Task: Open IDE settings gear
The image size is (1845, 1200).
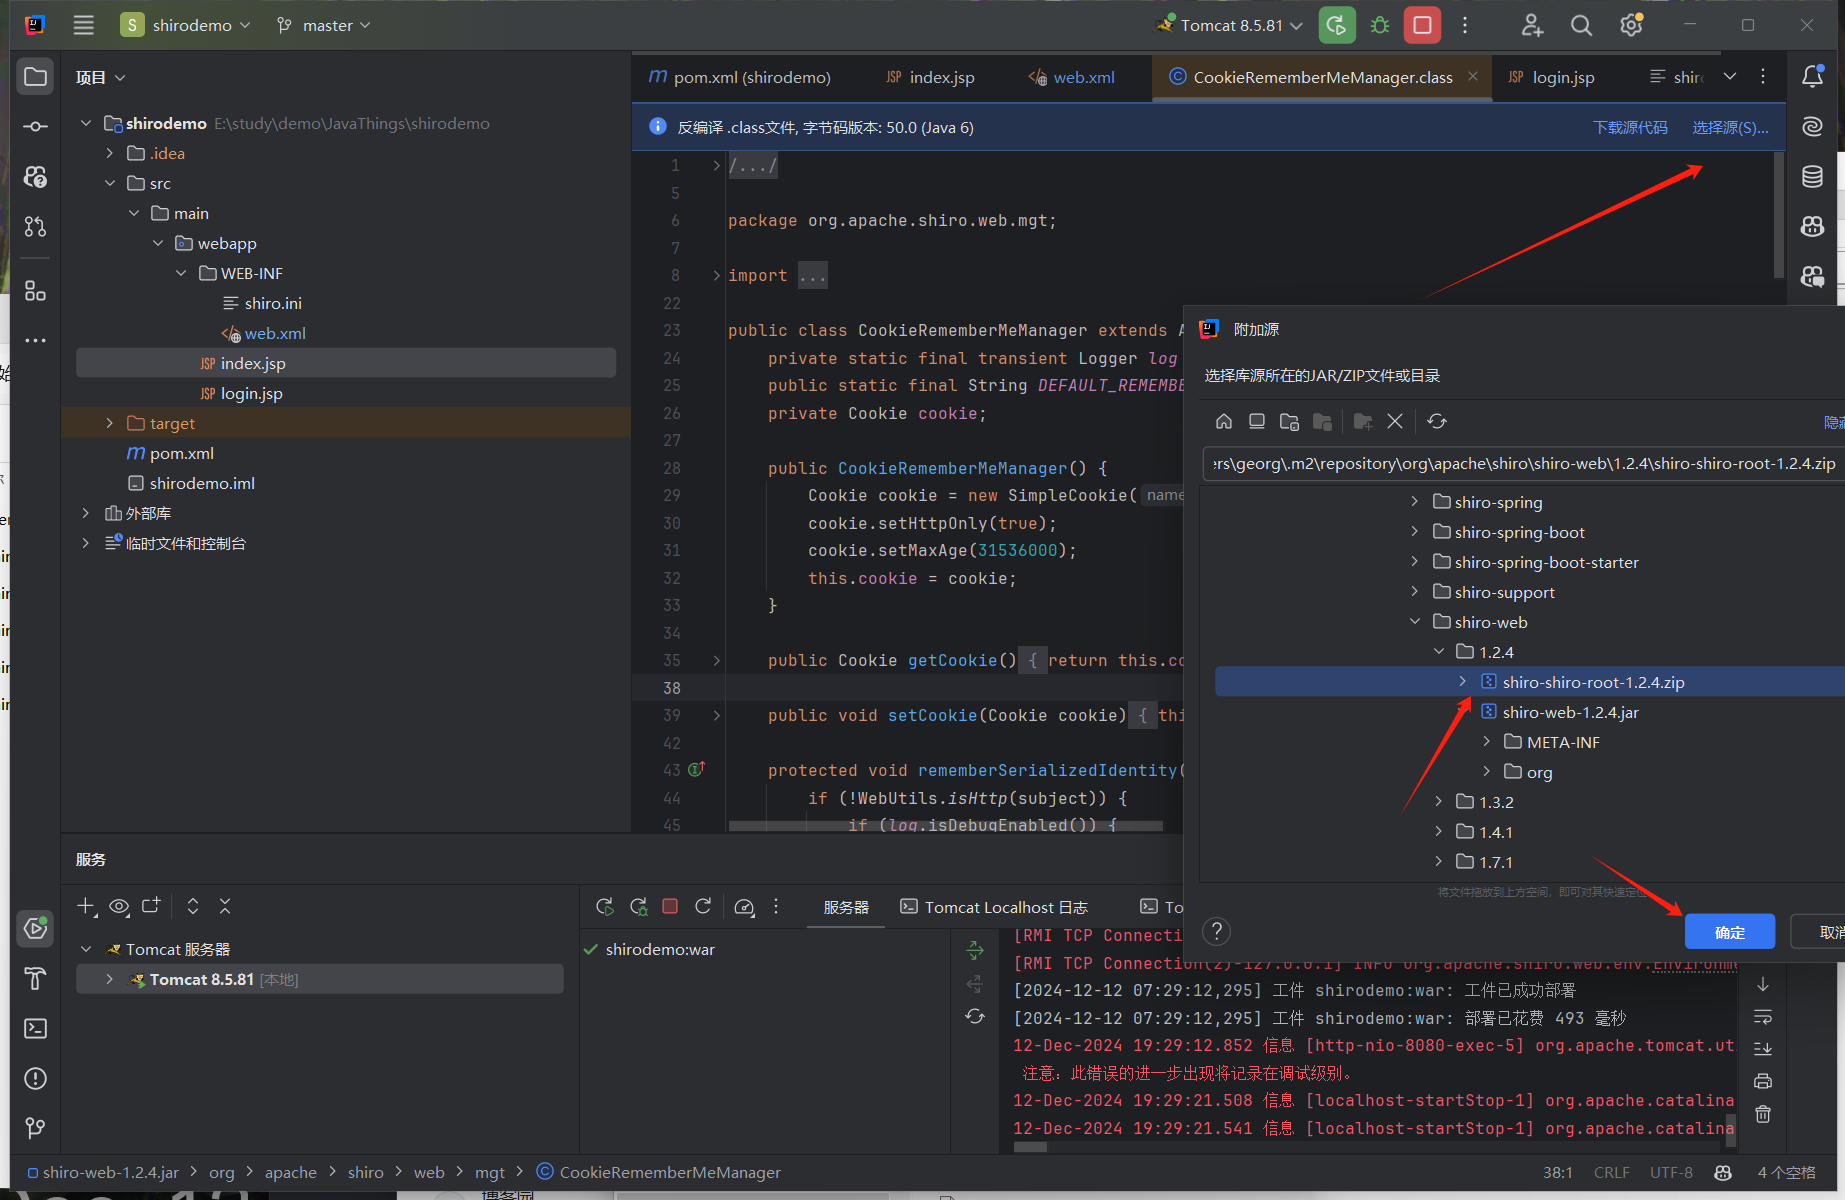Action: tap(1631, 25)
